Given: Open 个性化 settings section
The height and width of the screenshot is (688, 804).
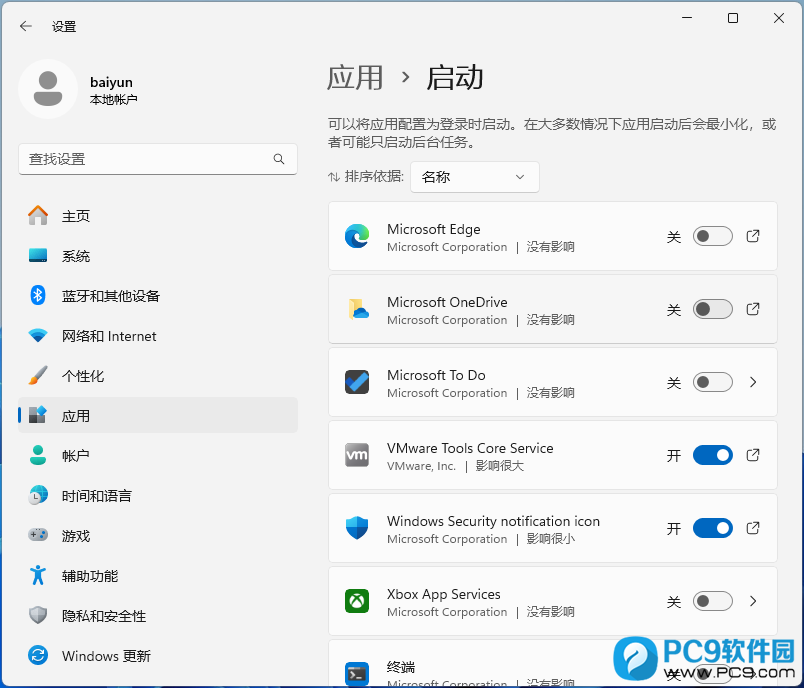Looking at the screenshot, I should [x=158, y=375].
